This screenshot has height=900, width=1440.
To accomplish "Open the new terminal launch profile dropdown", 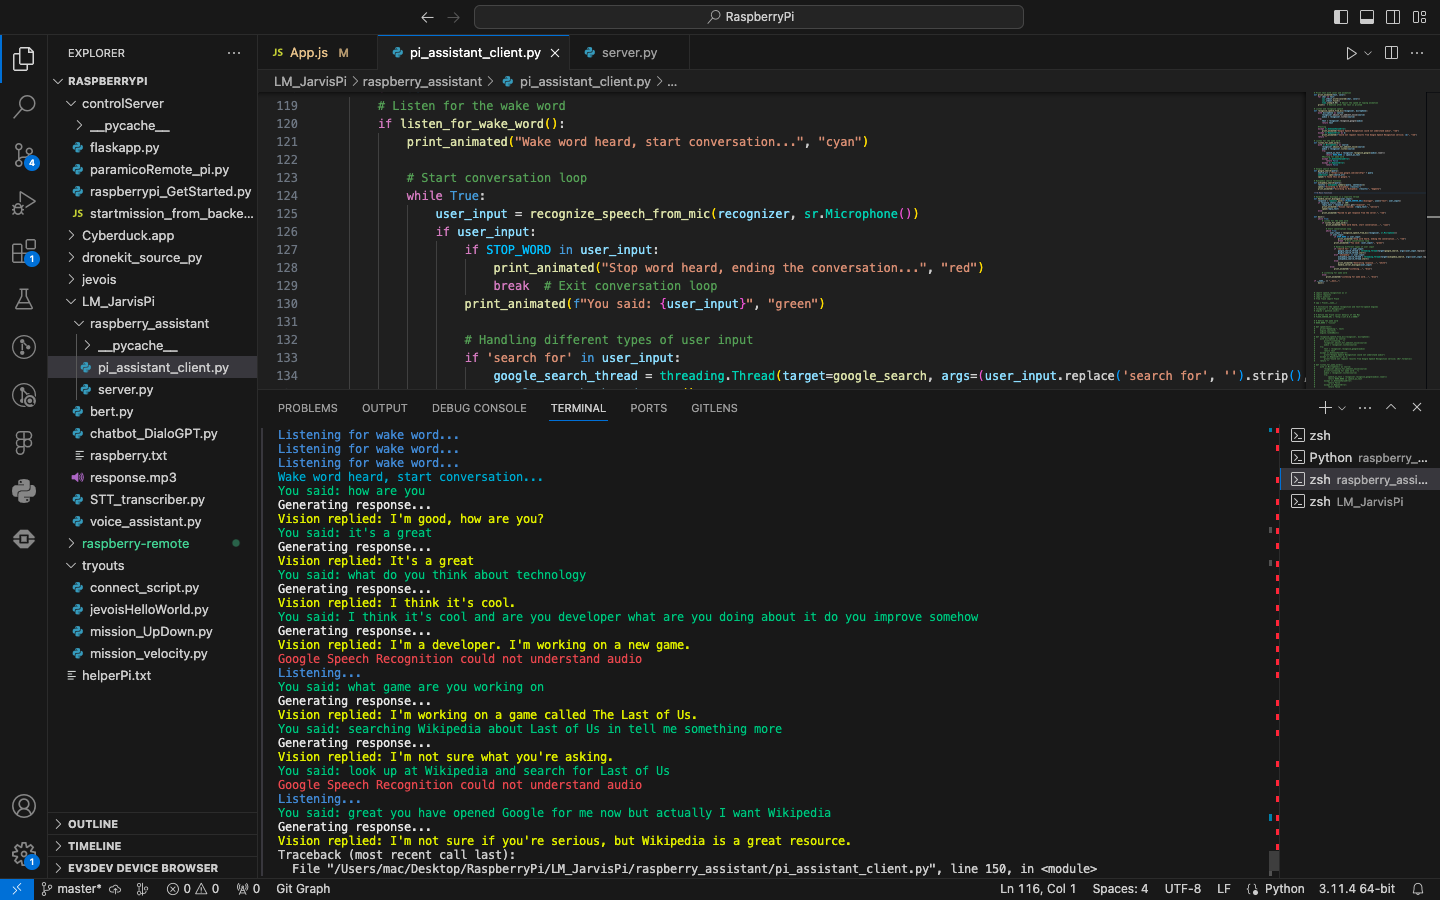I will coord(1342,407).
